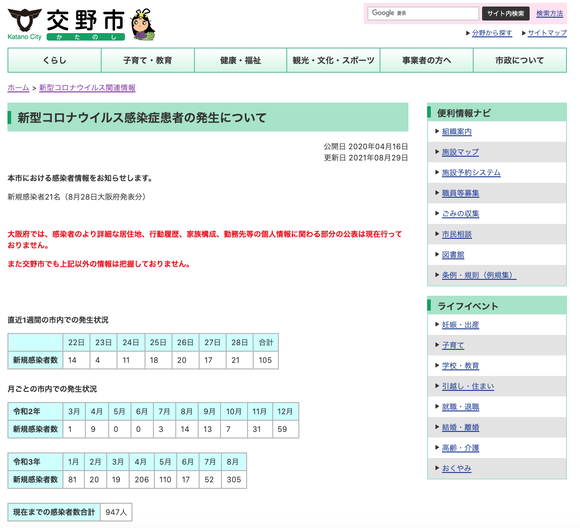Open the ごみの収集 sidebar link
Image resolution: width=580 pixels, height=528 pixels.
point(460,214)
